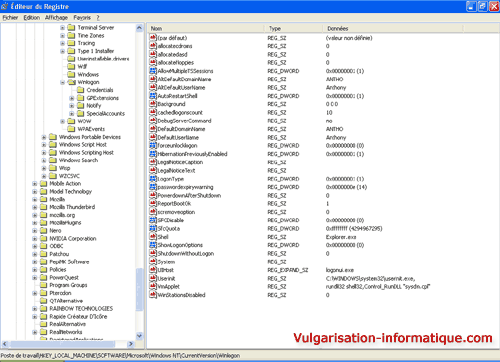The width and height of the screenshot is (500, 362).
Task: Expand the GPExtensions key
Action: coord(72,98)
